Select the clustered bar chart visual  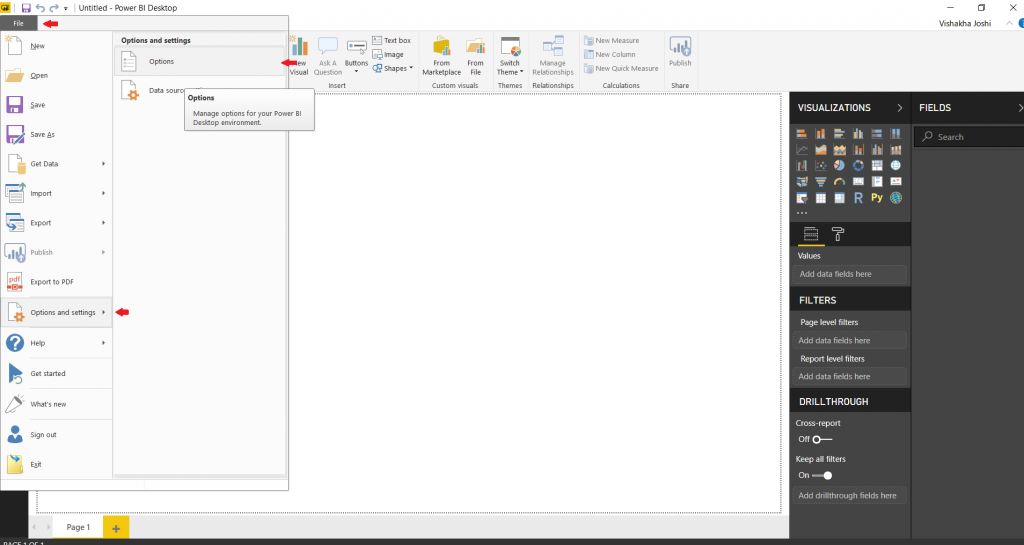click(840, 134)
